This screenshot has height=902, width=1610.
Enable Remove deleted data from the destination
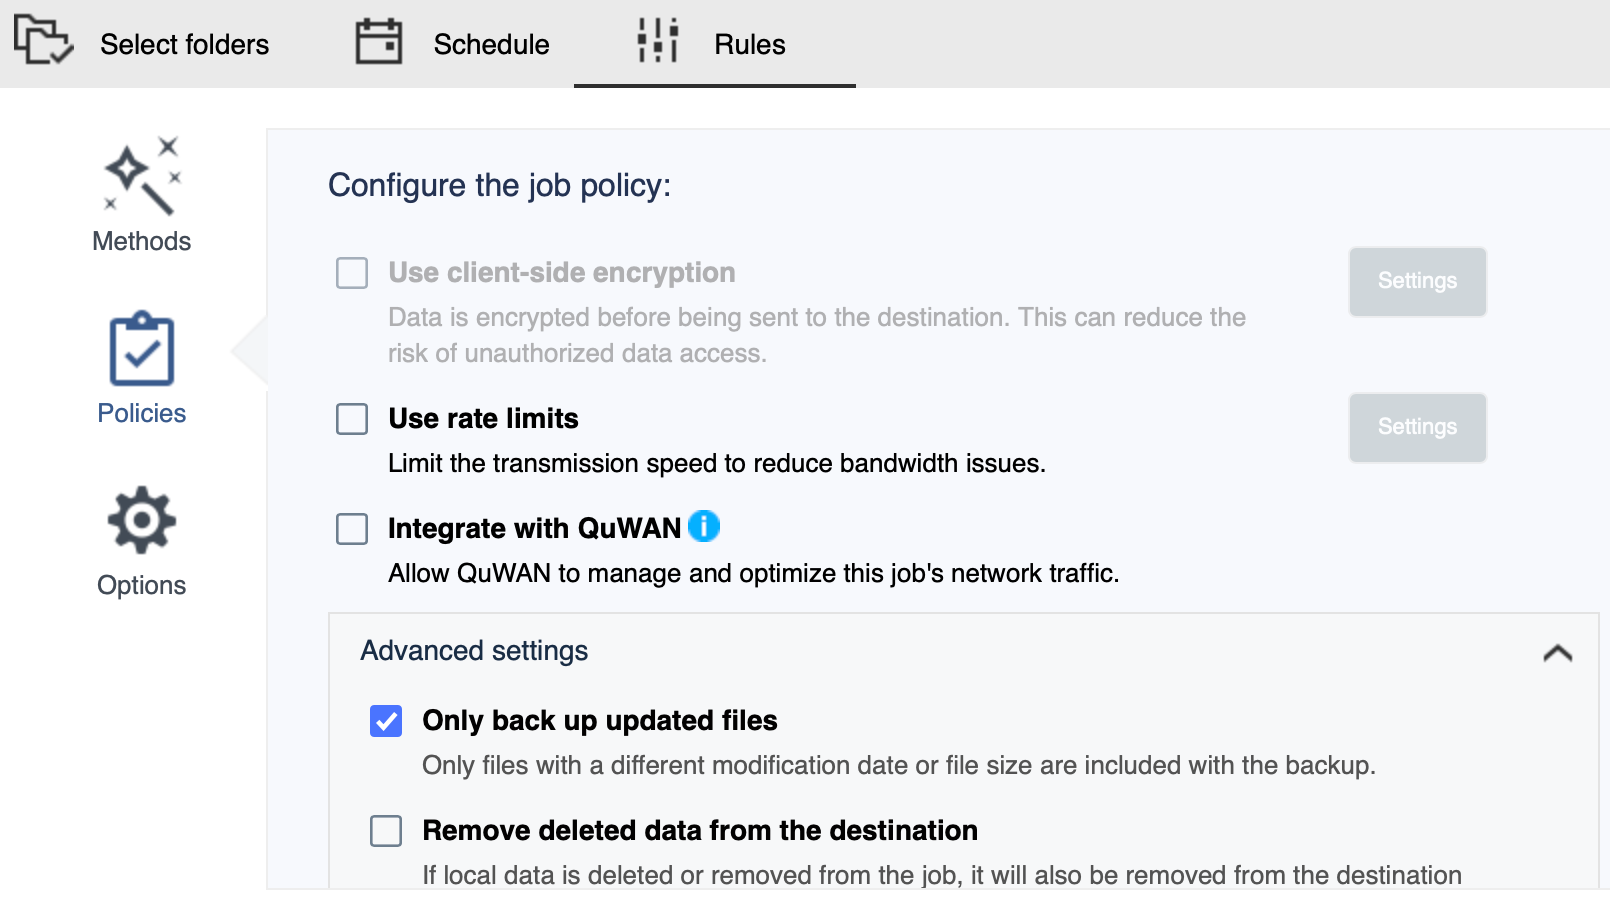(x=386, y=831)
